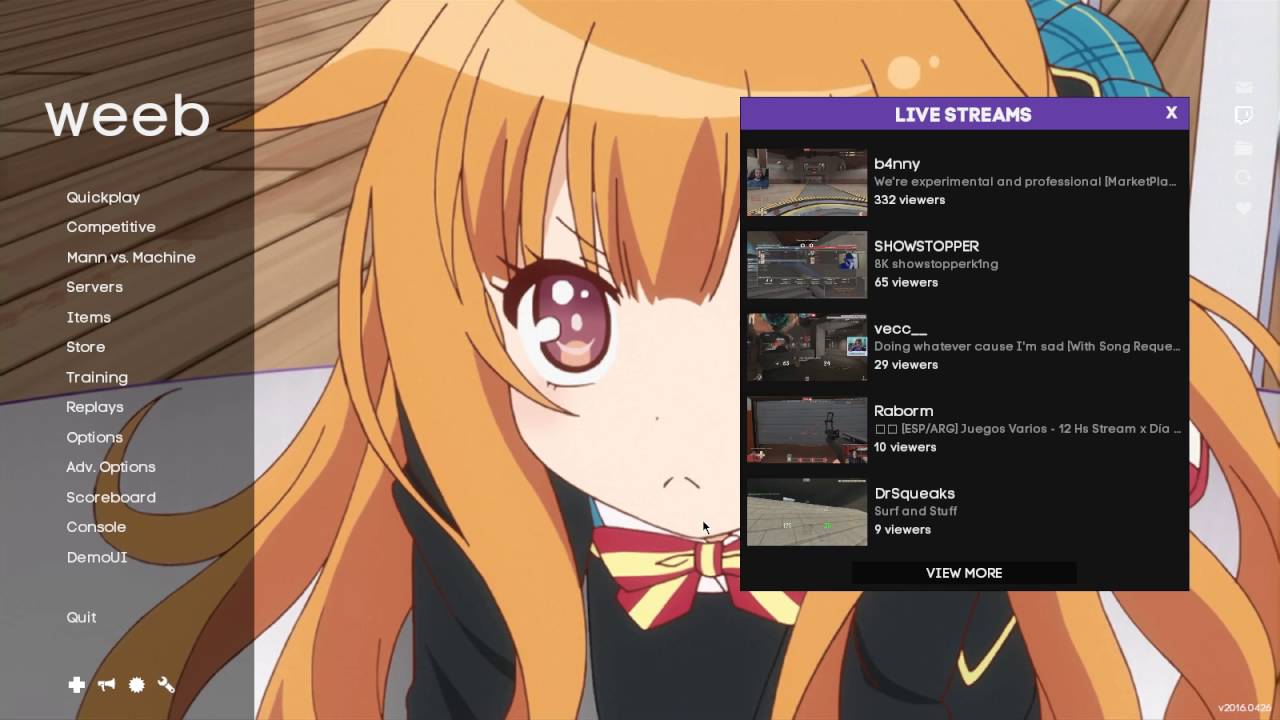Open DemoUI
The width and height of the screenshot is (1280, 720).
coord(97,557)
